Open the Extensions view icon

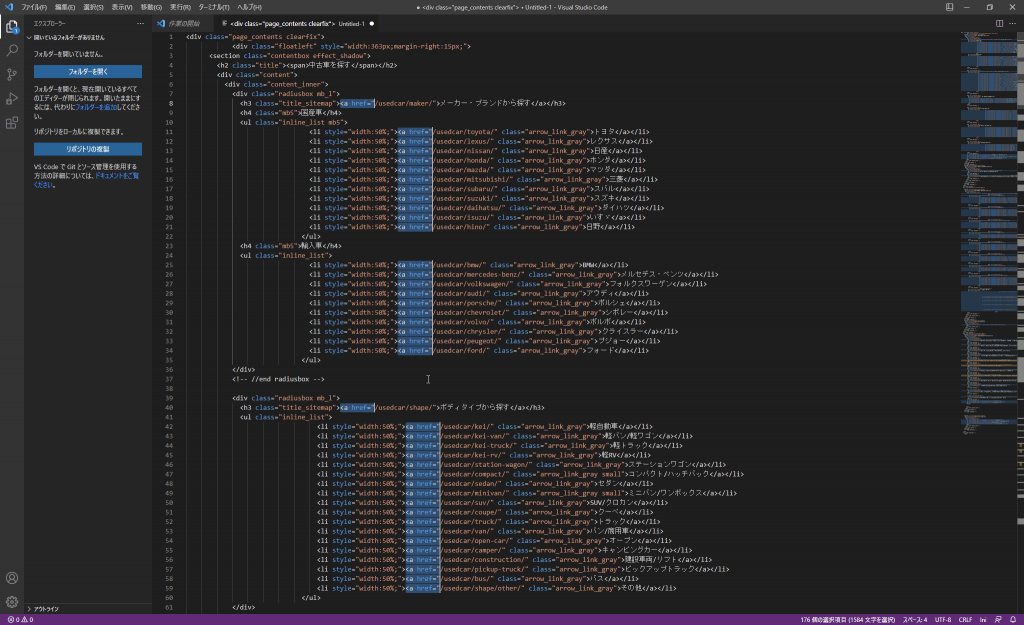12,123
